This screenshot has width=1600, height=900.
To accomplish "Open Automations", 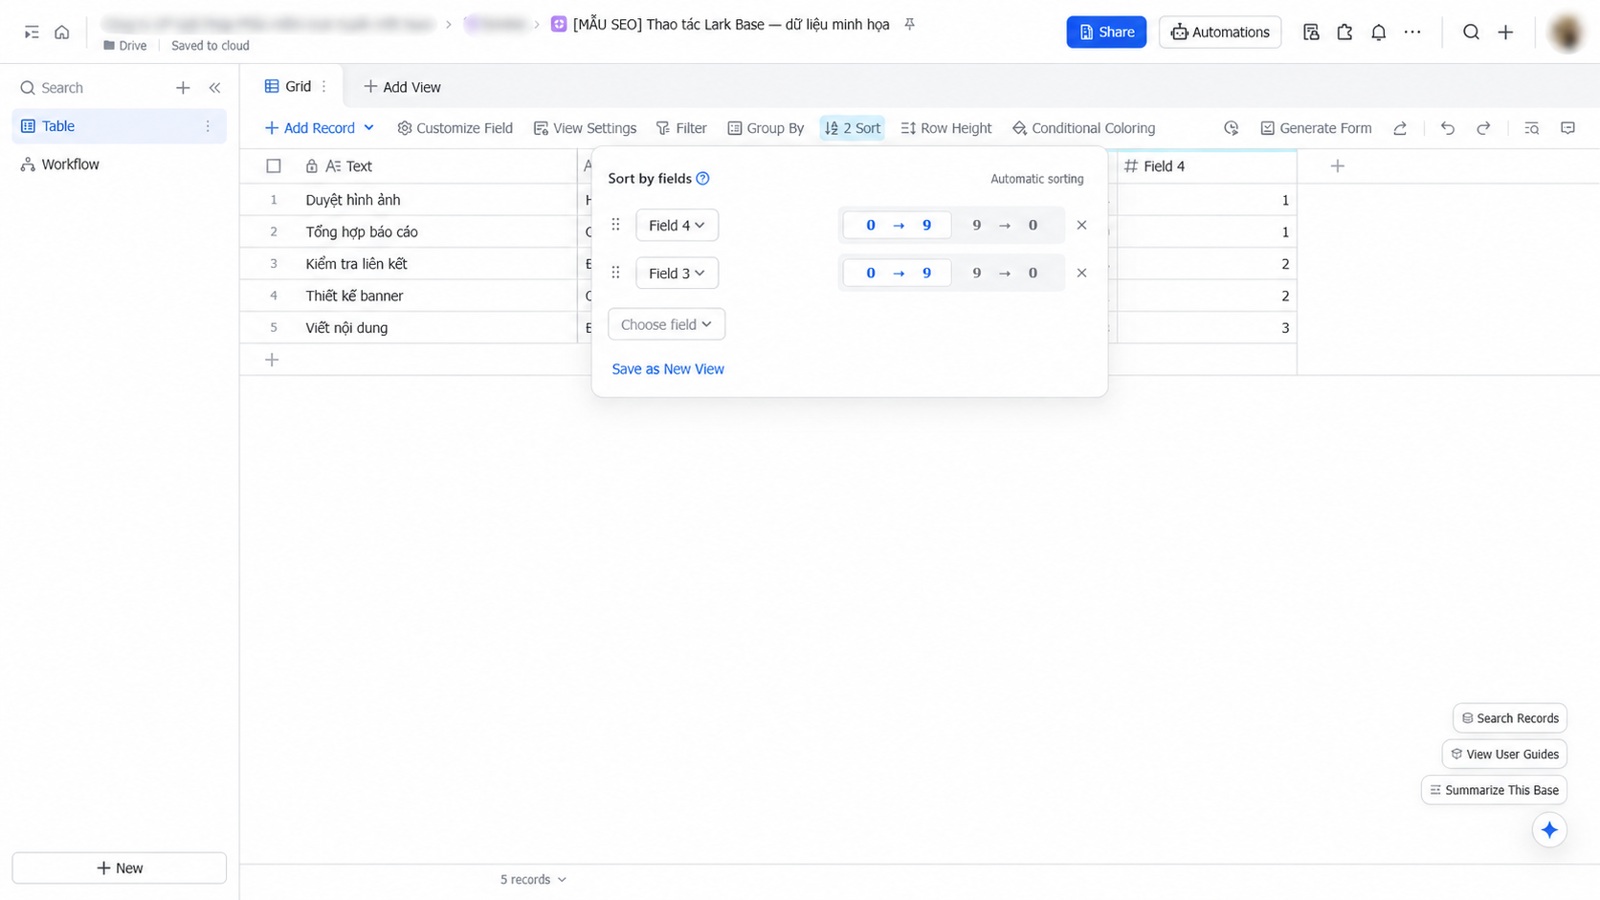I will (x=1220, y=32).
